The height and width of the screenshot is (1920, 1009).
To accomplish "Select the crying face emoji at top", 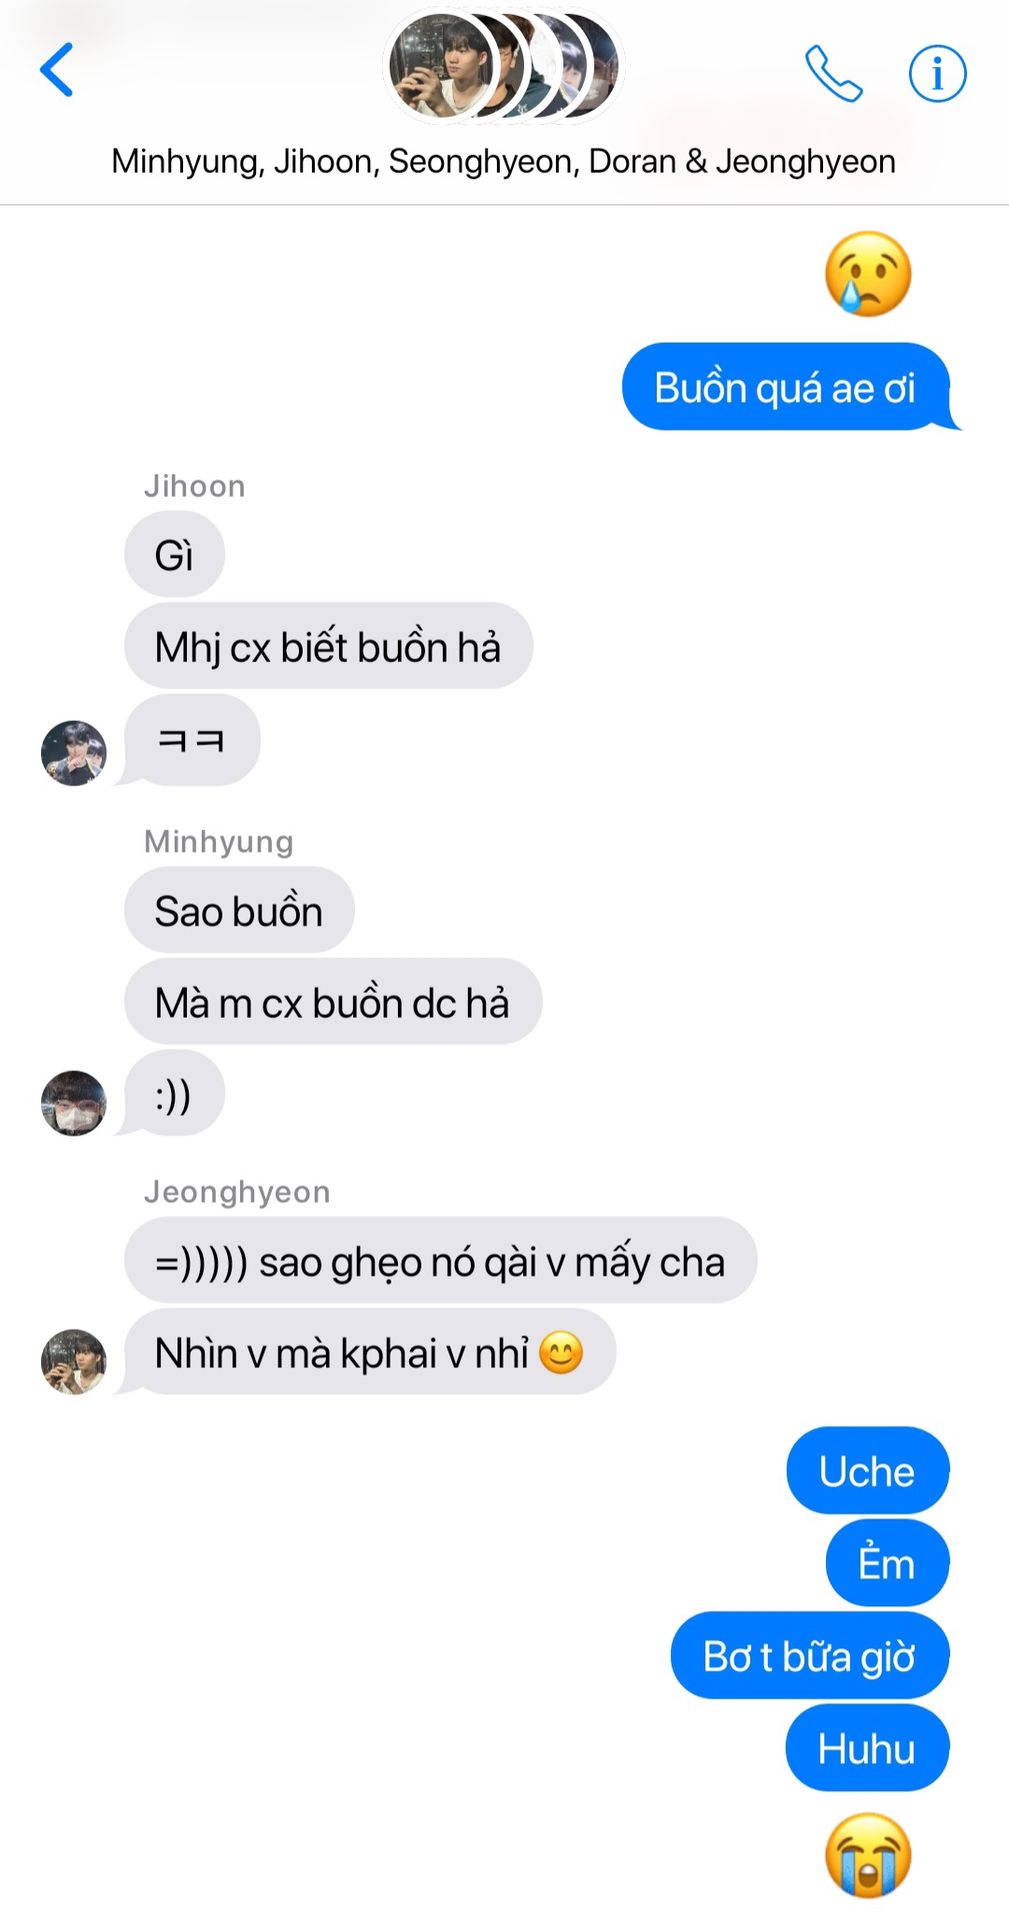I will coord(868,274).
